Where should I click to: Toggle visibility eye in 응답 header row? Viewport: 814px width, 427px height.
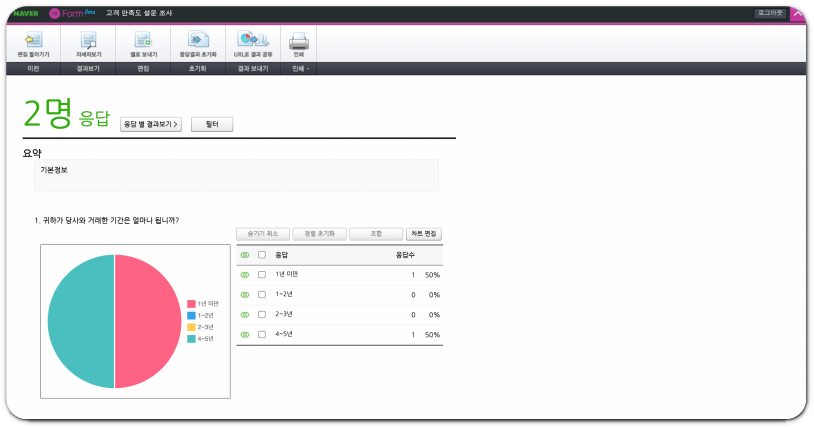(x=245, y=255)
